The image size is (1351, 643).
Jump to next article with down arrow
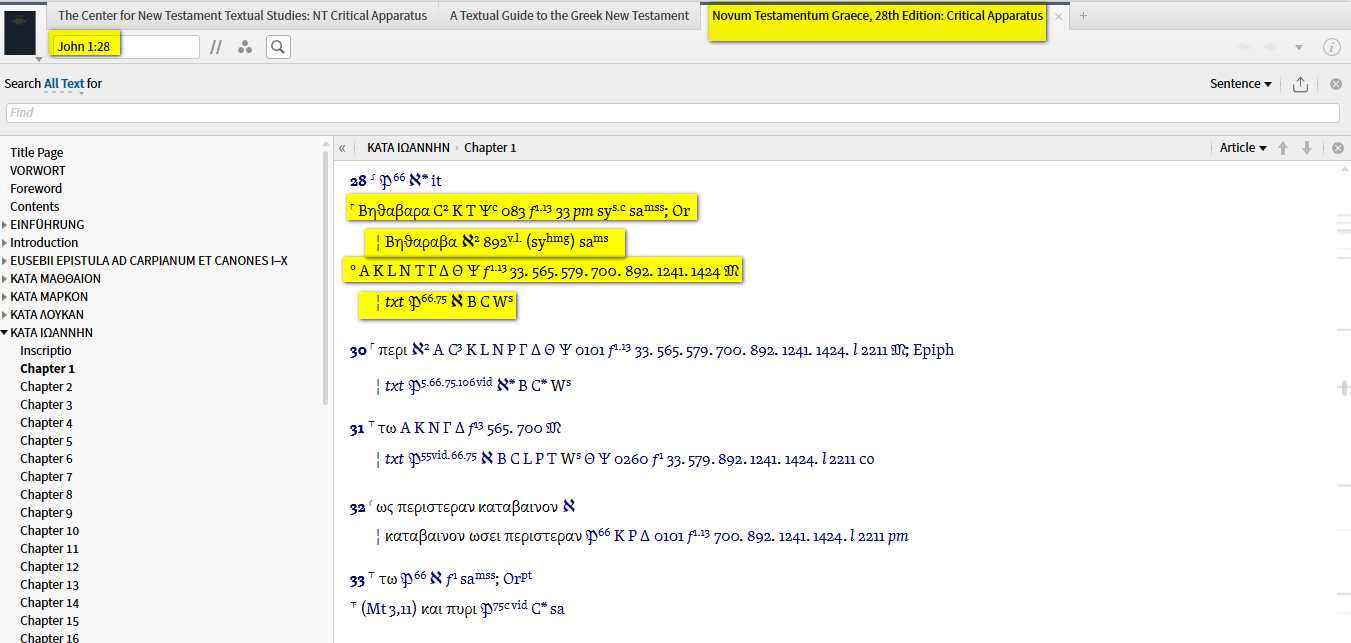point(1307,148)
